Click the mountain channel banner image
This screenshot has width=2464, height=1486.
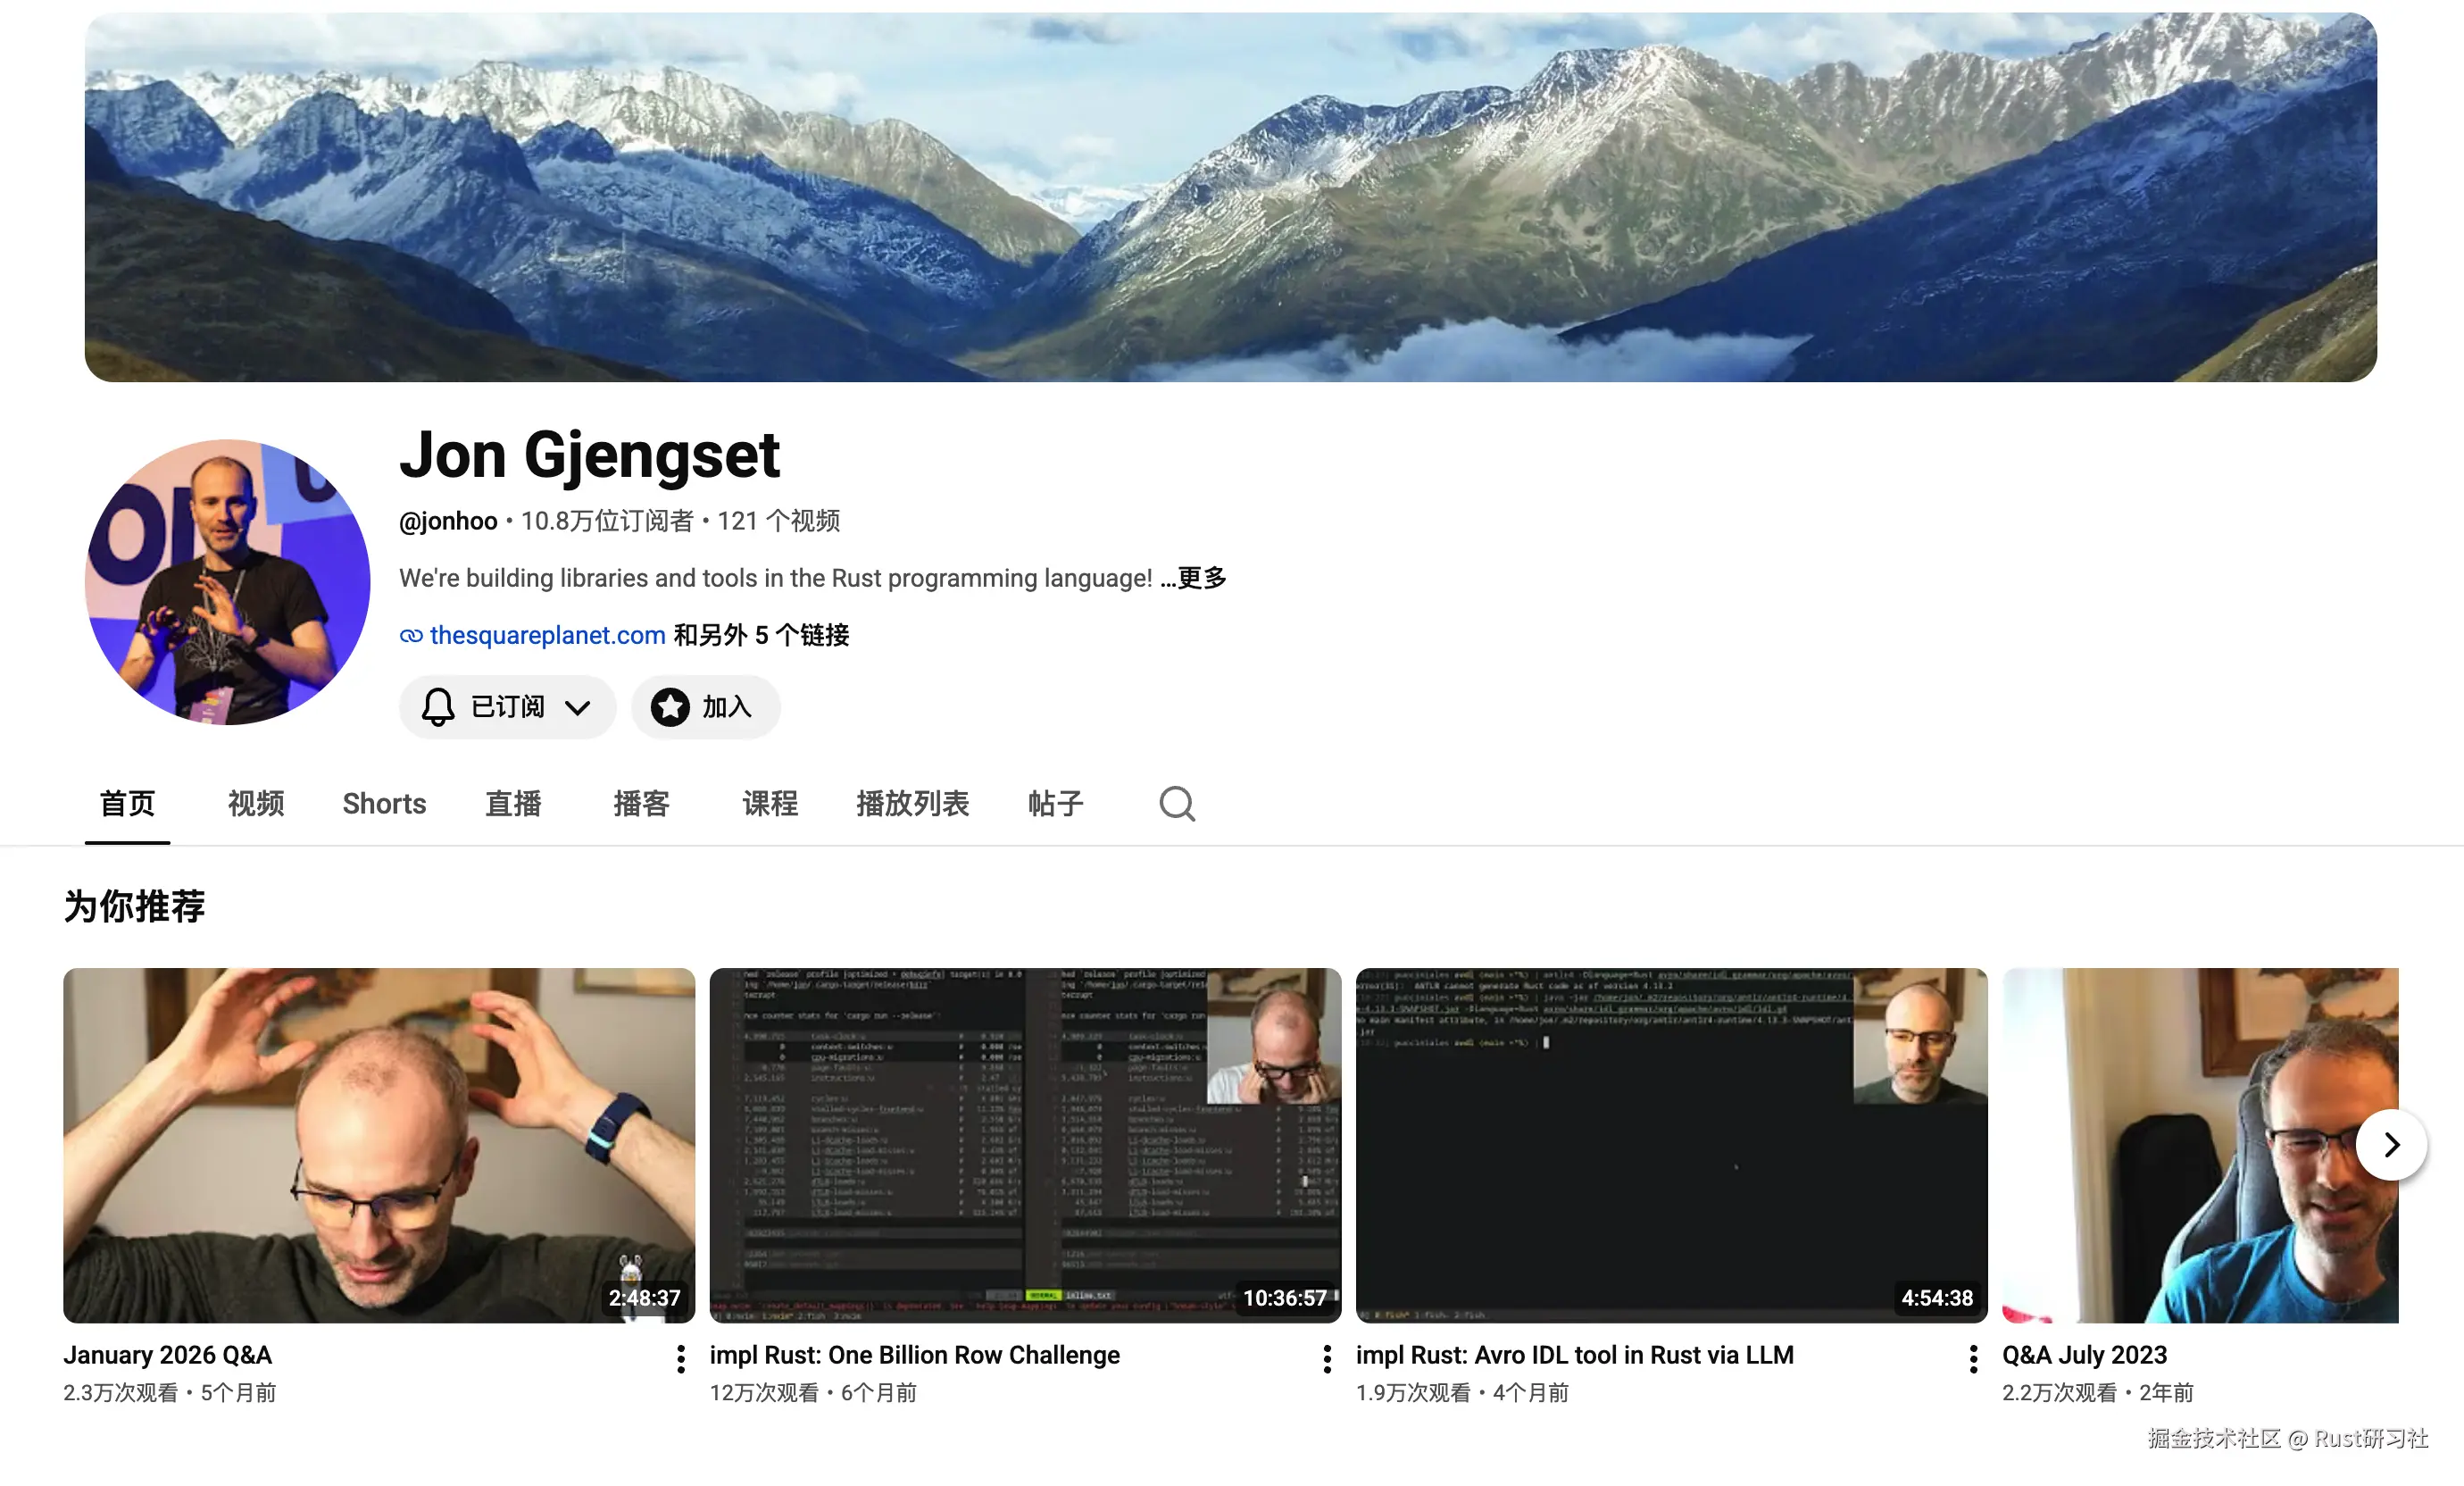tap(1230, 197)
